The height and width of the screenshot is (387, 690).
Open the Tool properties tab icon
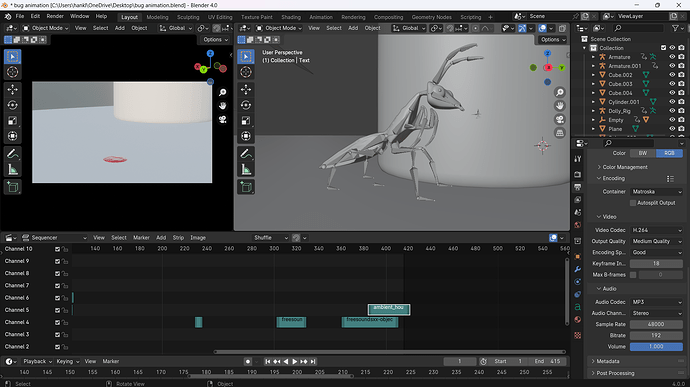[x=578, y=159]
